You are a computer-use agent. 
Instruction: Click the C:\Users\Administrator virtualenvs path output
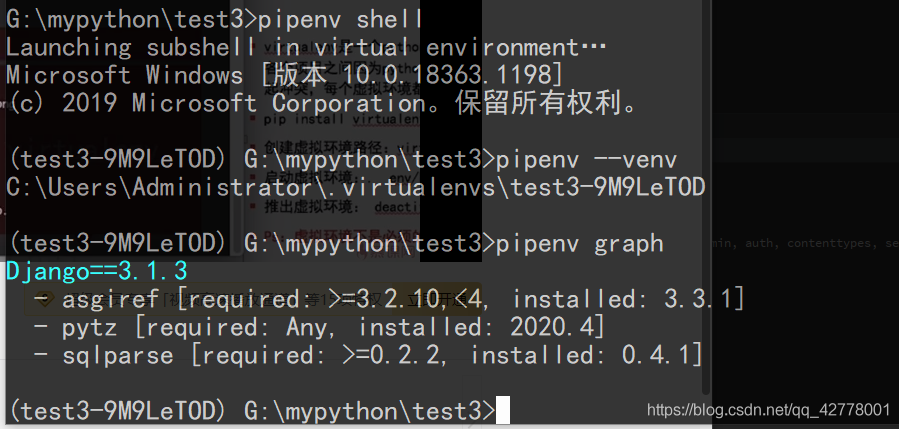(355, 187)
